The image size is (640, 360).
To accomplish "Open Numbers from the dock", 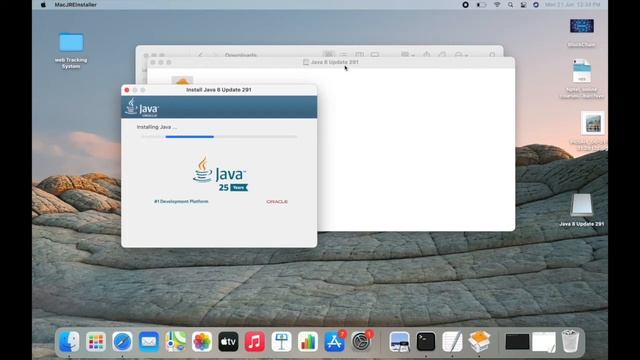I will (x=308, y=341).
